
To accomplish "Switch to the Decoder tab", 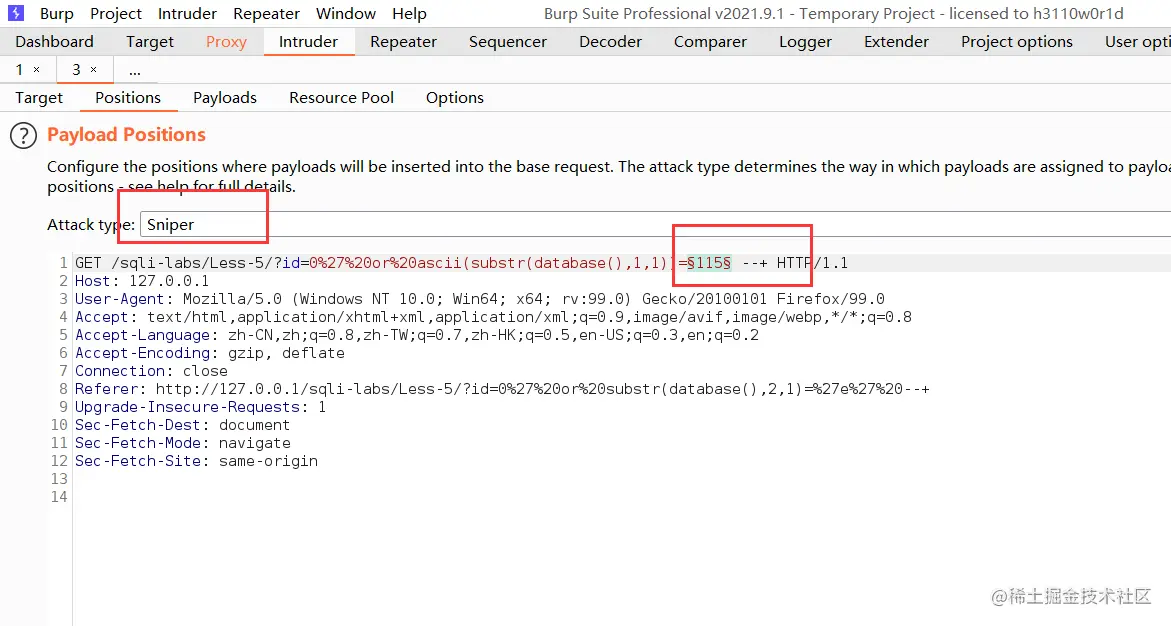I will tap(610, 42).
